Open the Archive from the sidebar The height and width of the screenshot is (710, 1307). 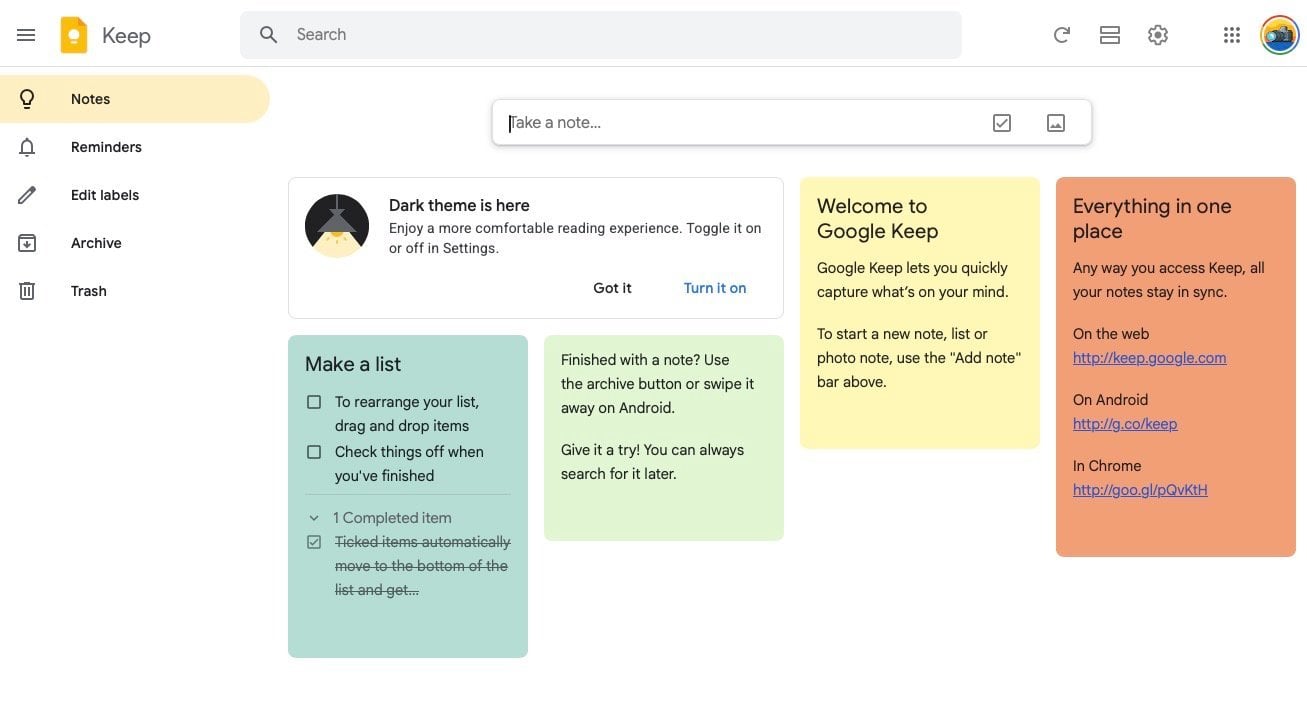tap(96, 242)
